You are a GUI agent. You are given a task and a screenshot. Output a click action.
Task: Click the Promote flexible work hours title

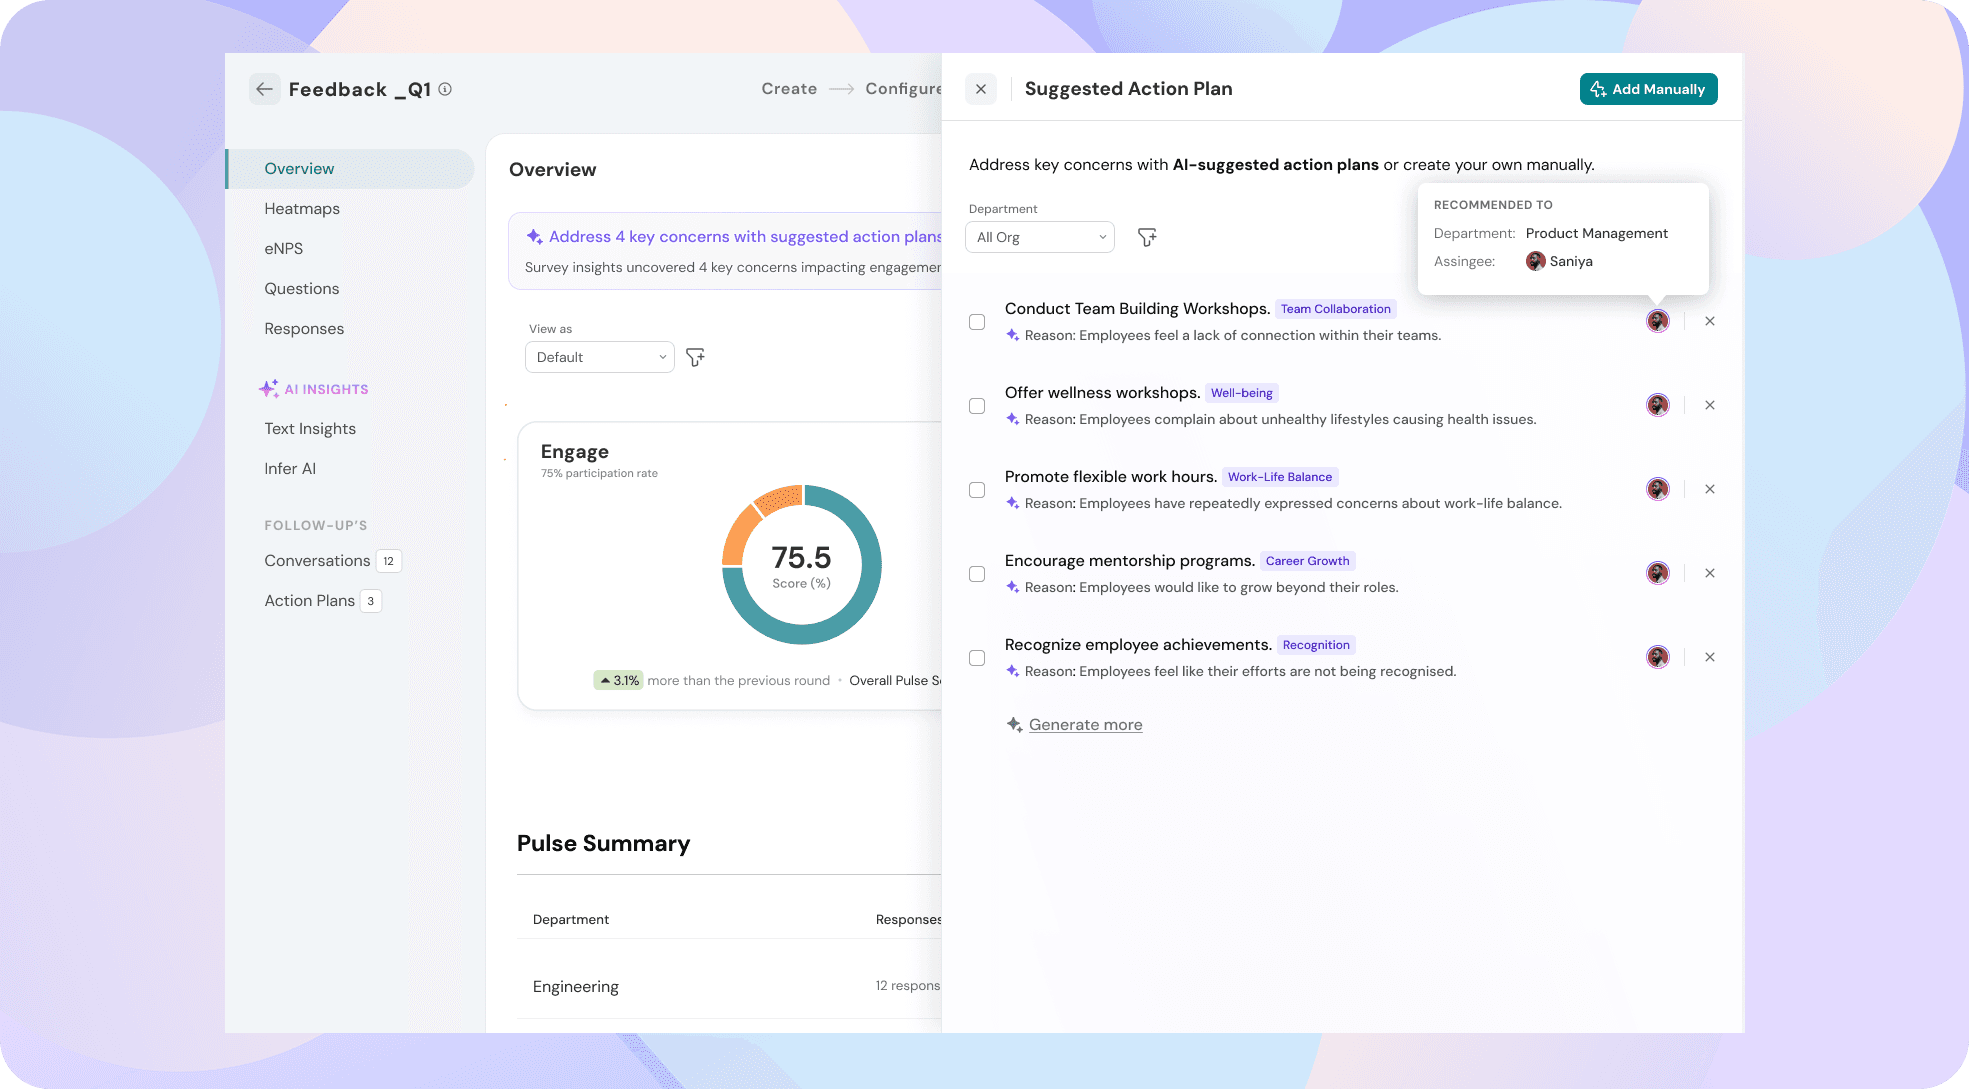[x=1111, y=477]
